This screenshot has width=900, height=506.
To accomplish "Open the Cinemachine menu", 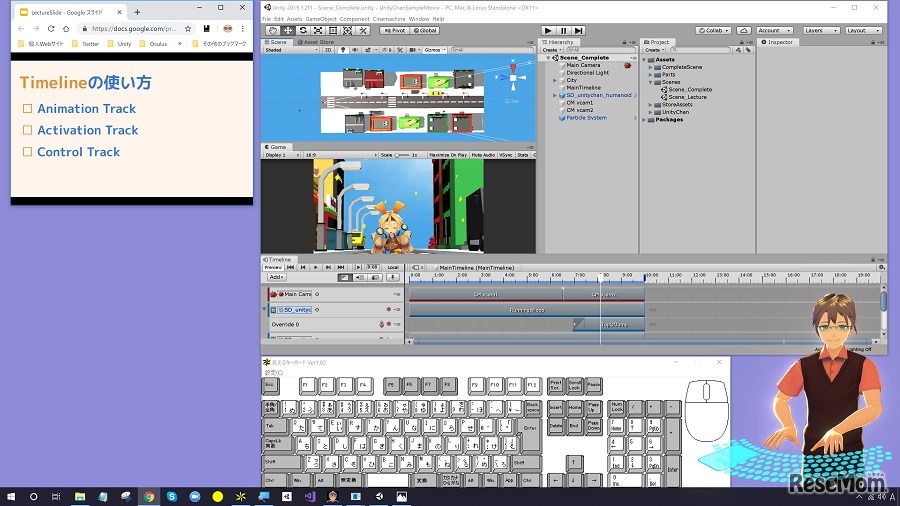I will pos(389,19).
